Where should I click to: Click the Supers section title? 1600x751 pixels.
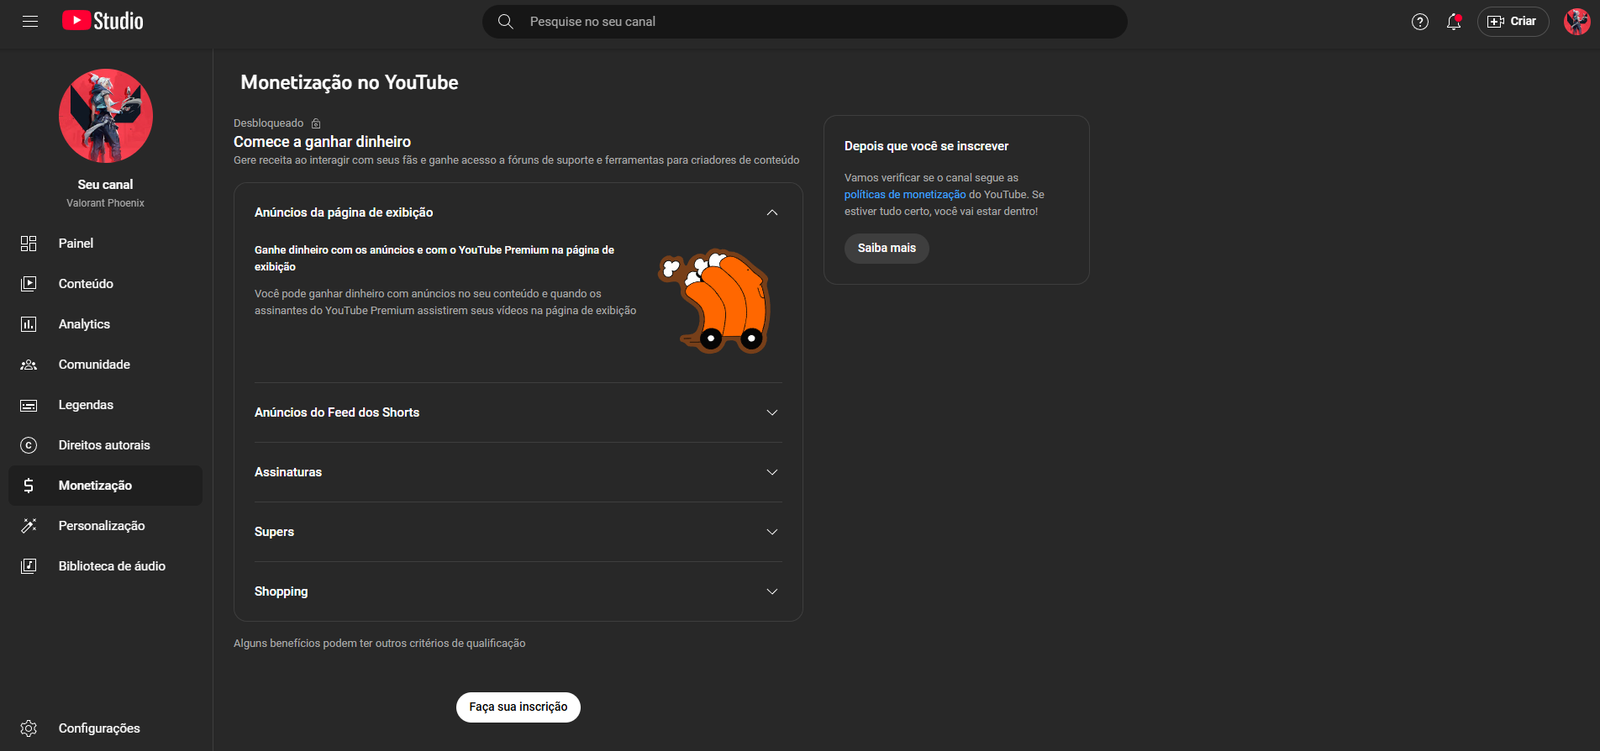(274, 532)
